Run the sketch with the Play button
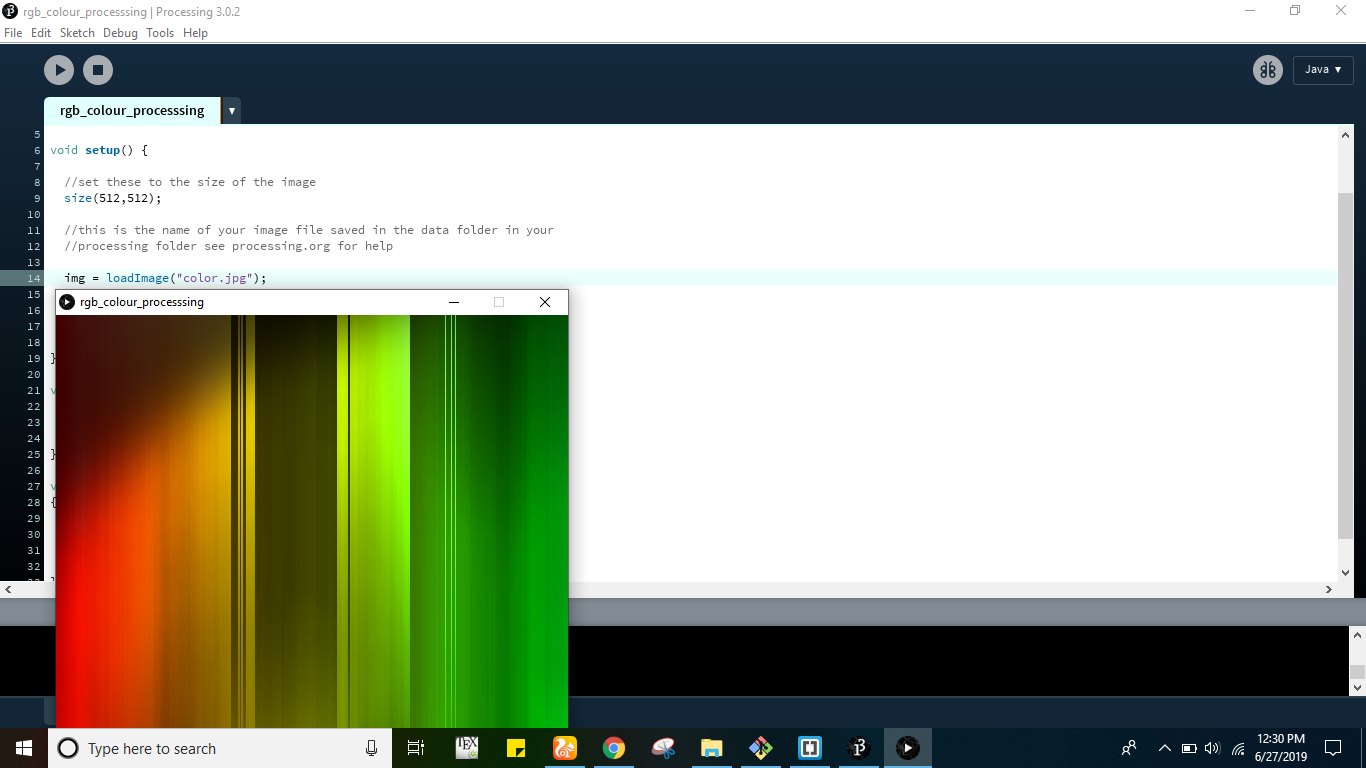Viewport: 1366px width, 768px height. 58,70
